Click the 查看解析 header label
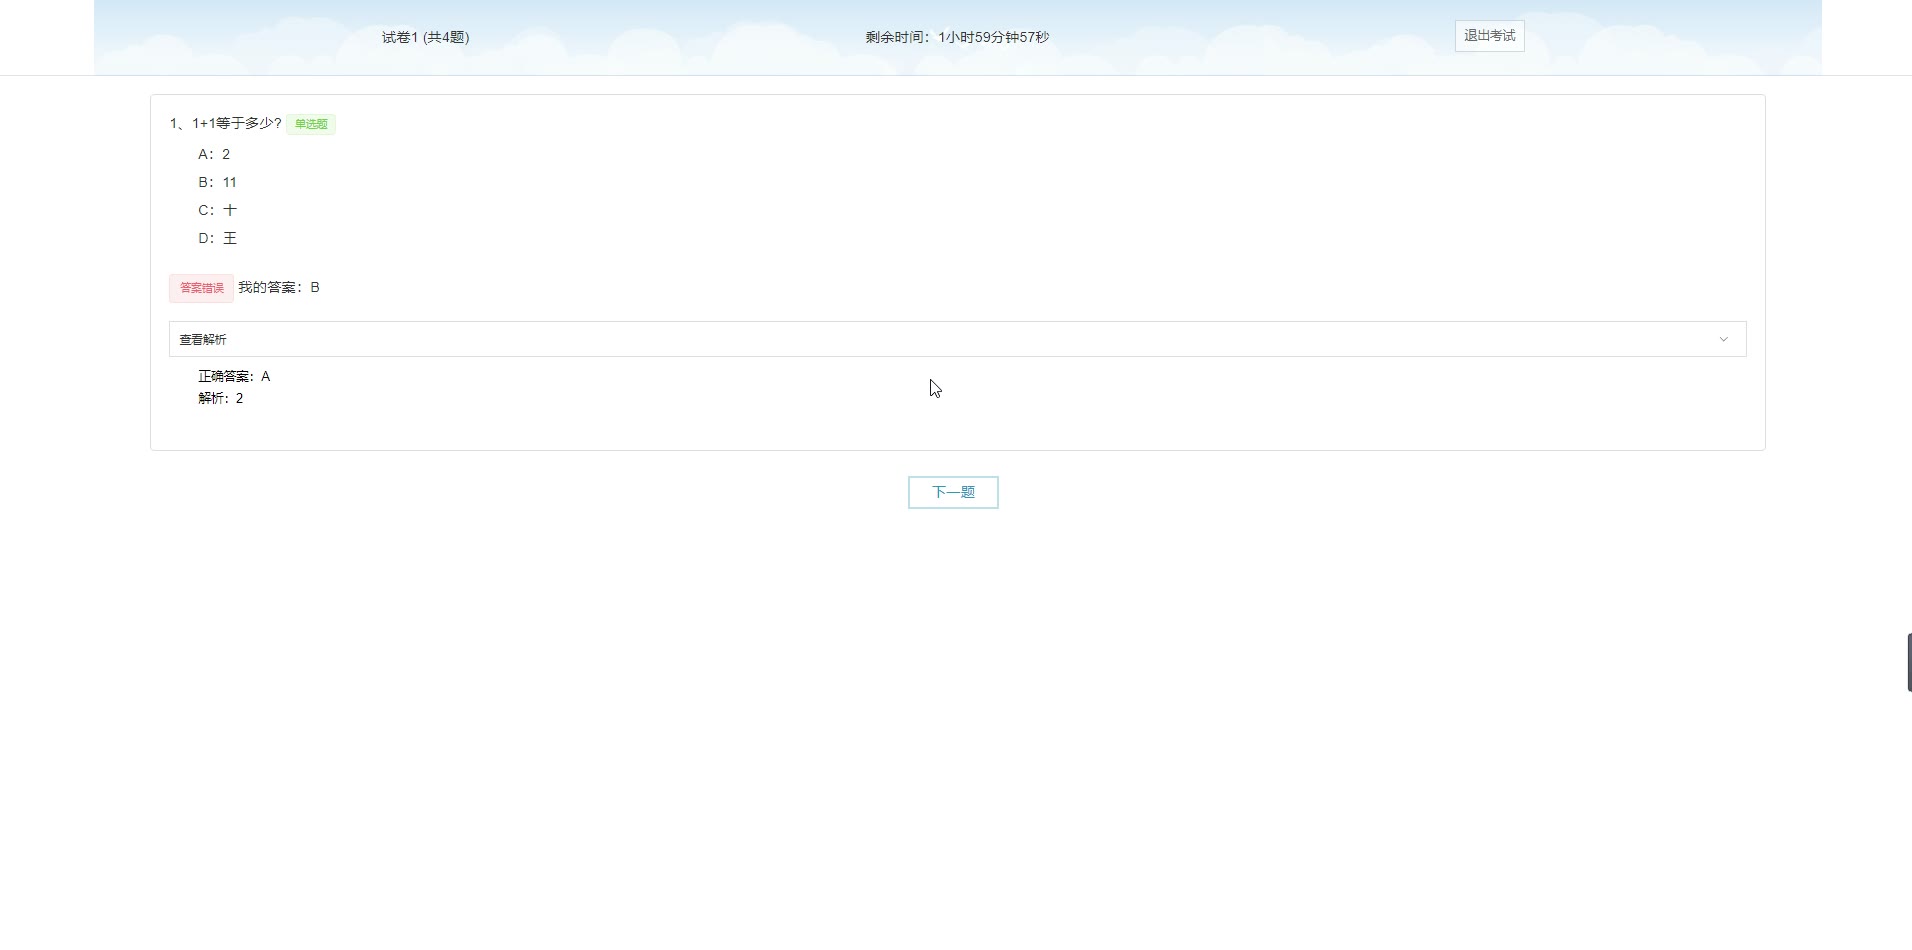Screen dimensions: 1912x950 203,339
